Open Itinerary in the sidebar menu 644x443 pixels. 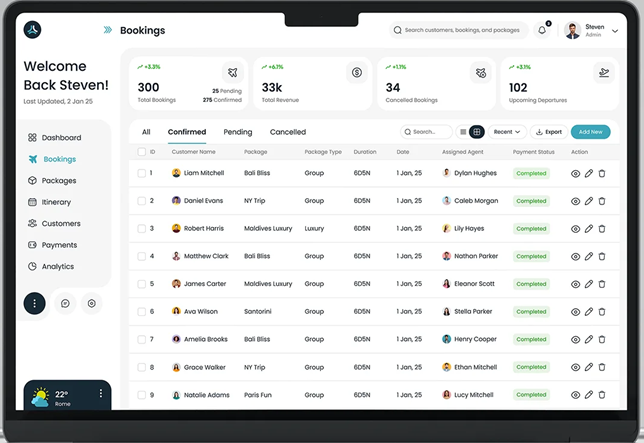56,202
